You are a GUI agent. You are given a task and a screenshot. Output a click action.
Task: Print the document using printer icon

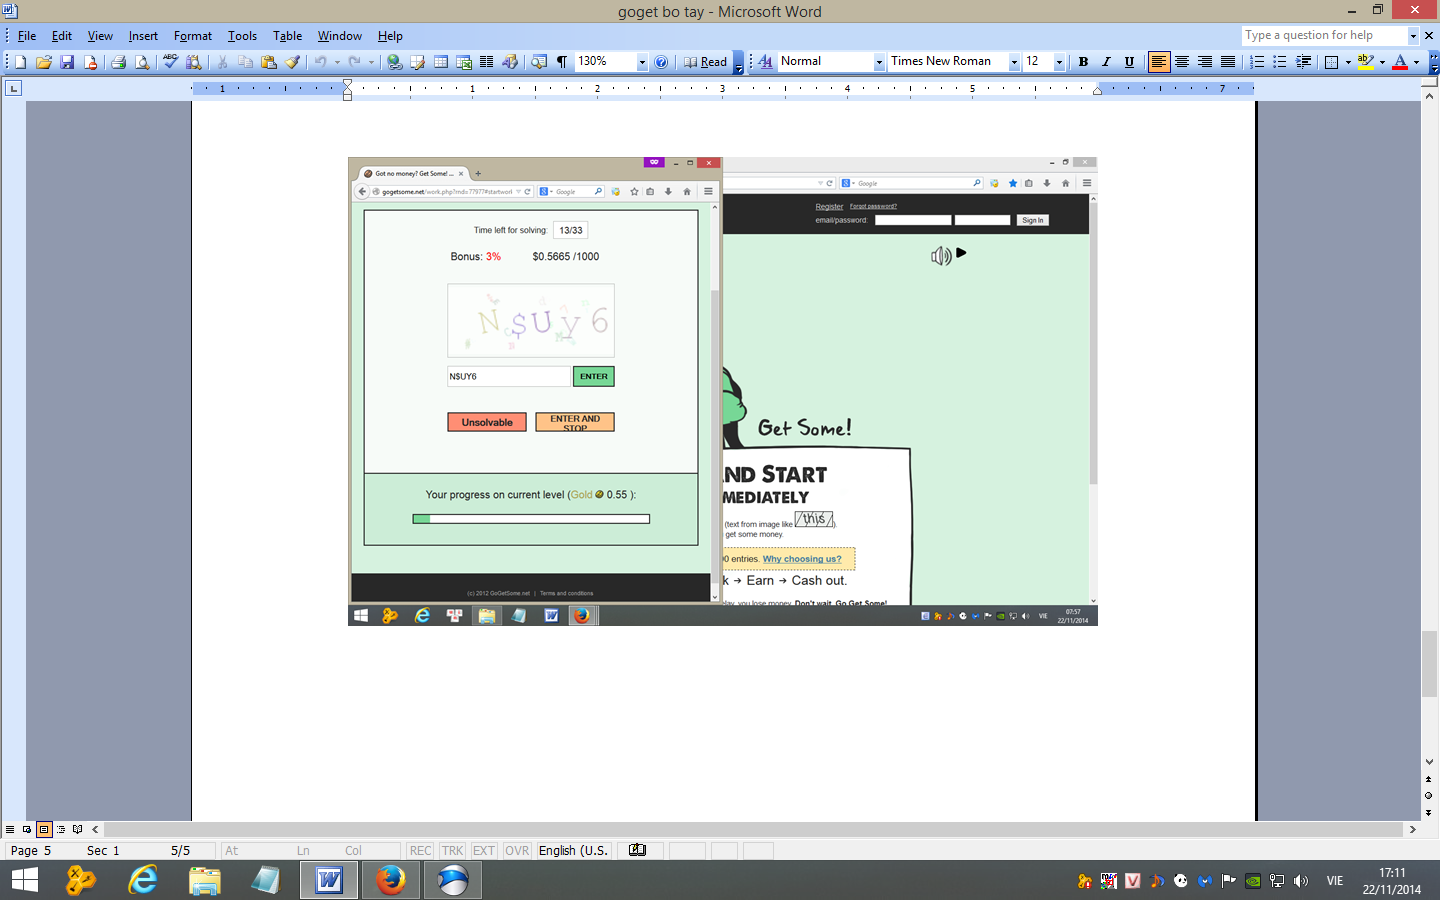(118, 62)
